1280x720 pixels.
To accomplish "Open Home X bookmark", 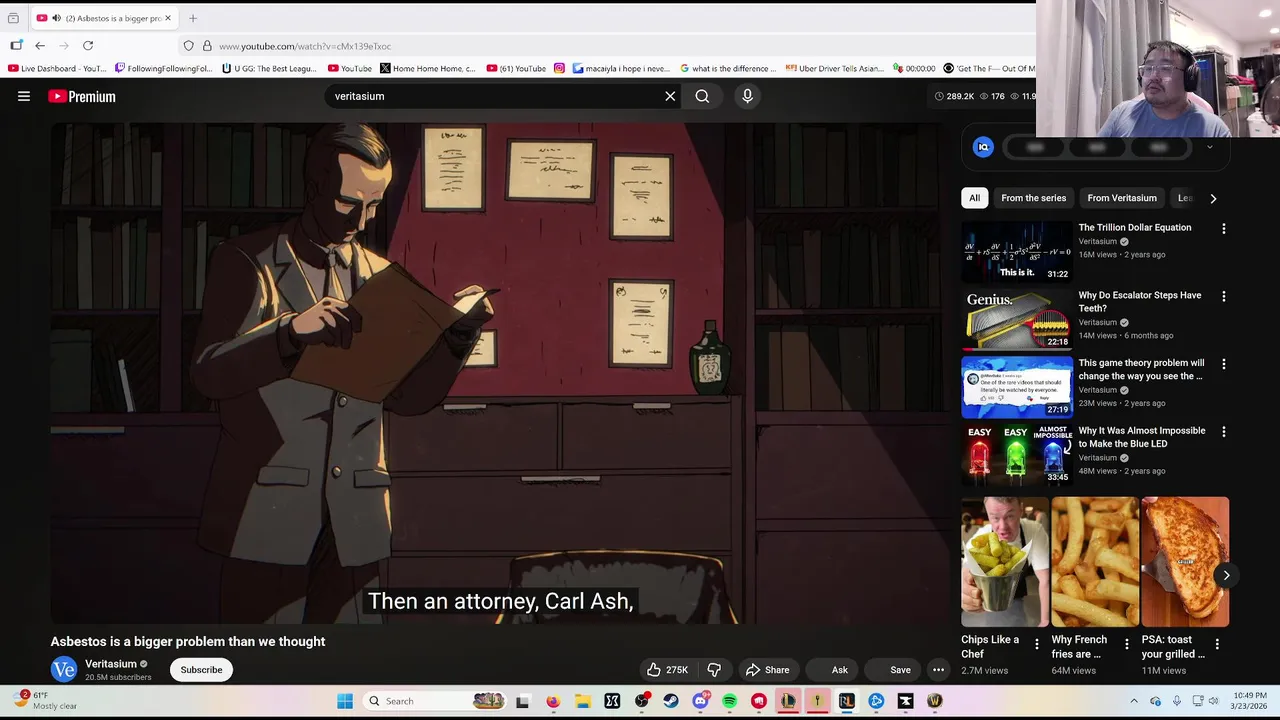I will [428, 69].
